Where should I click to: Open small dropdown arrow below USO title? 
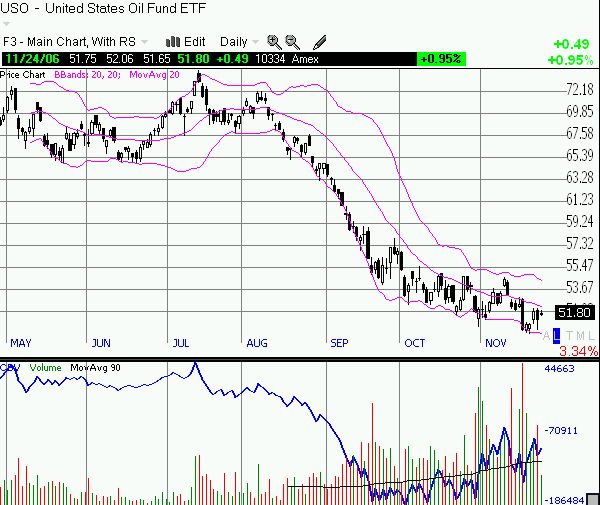click(x=5, y=24)
